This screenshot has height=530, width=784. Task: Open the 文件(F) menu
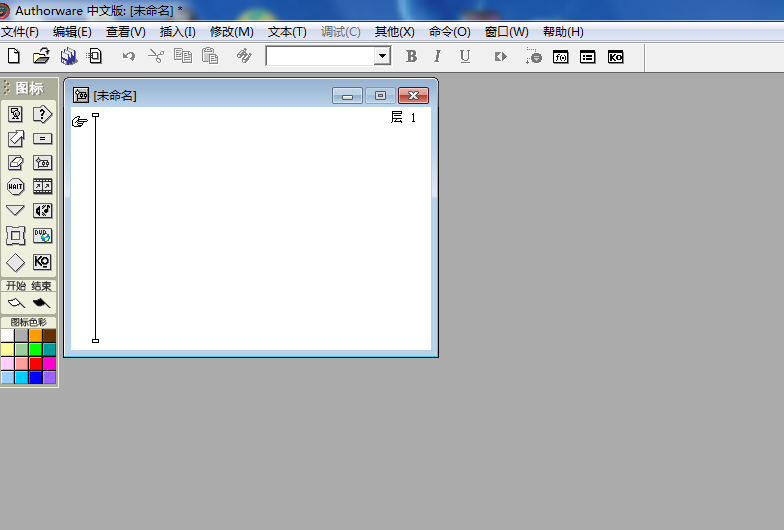(20, 32)
